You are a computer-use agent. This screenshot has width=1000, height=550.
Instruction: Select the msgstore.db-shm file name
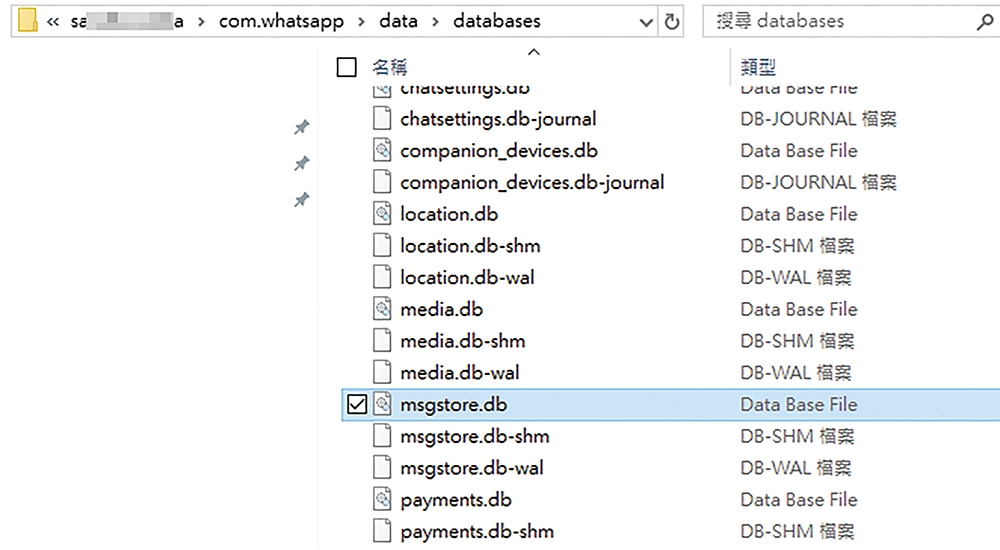[x=474, y=436]
